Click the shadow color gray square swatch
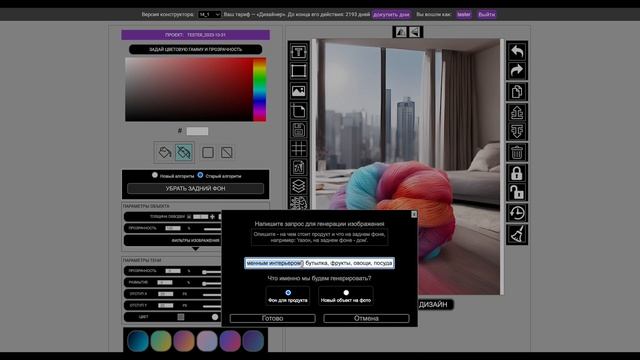Viewport: 640px width, 360px height. click(x=181, y=317)
